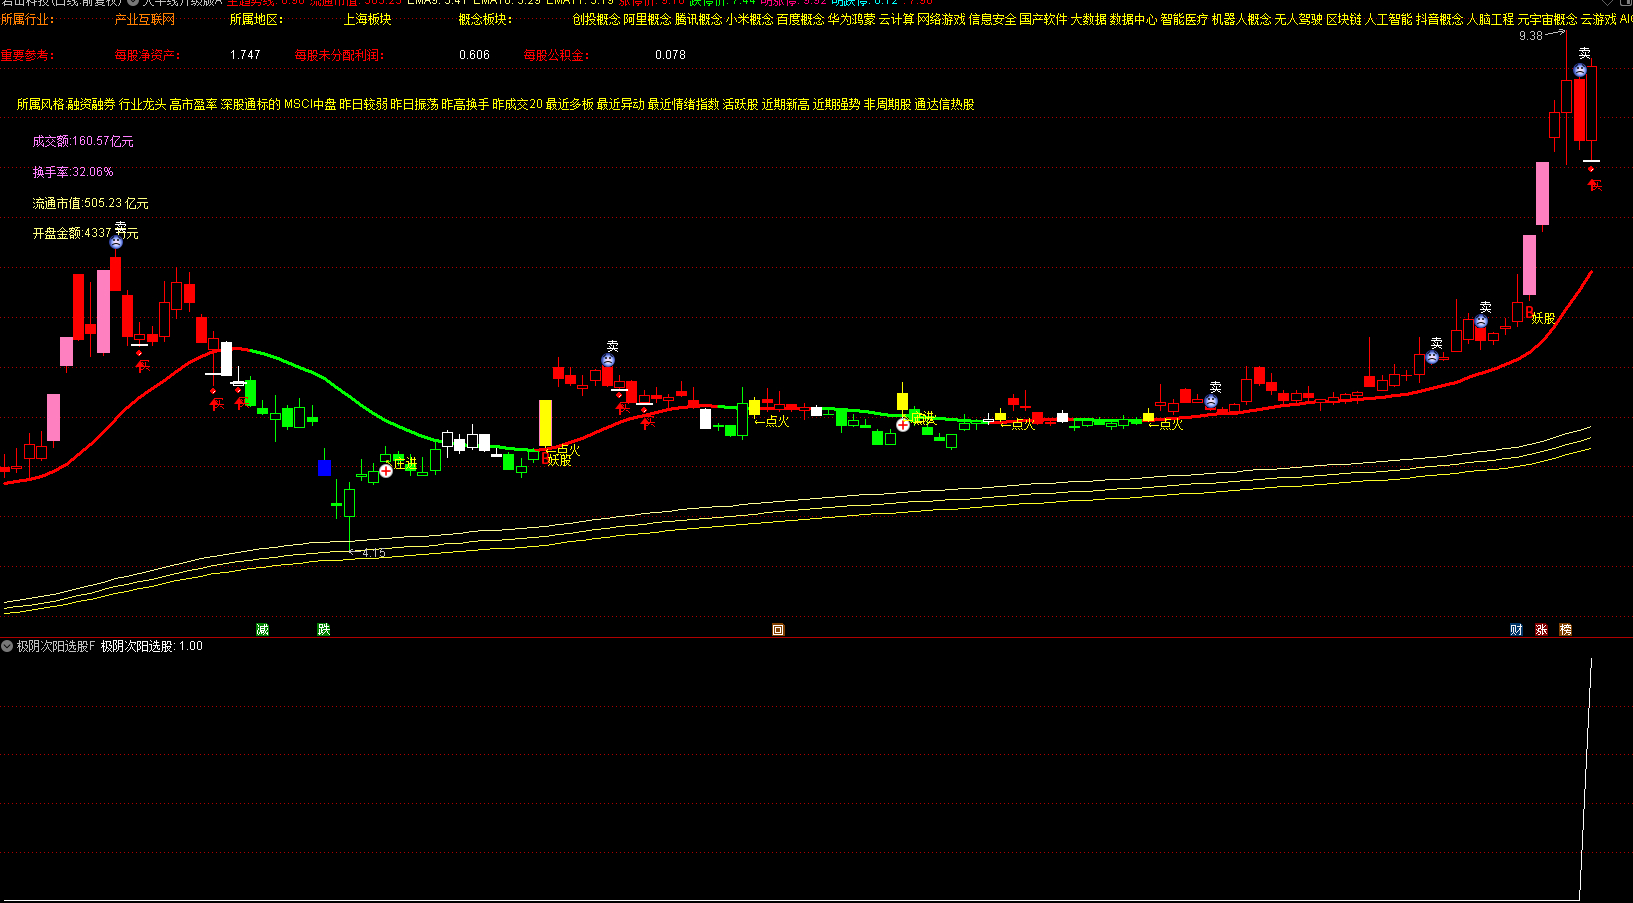Click the 小米概念 concept tag
This screenshot has width=1633, height=903.
tap(749, 19)
